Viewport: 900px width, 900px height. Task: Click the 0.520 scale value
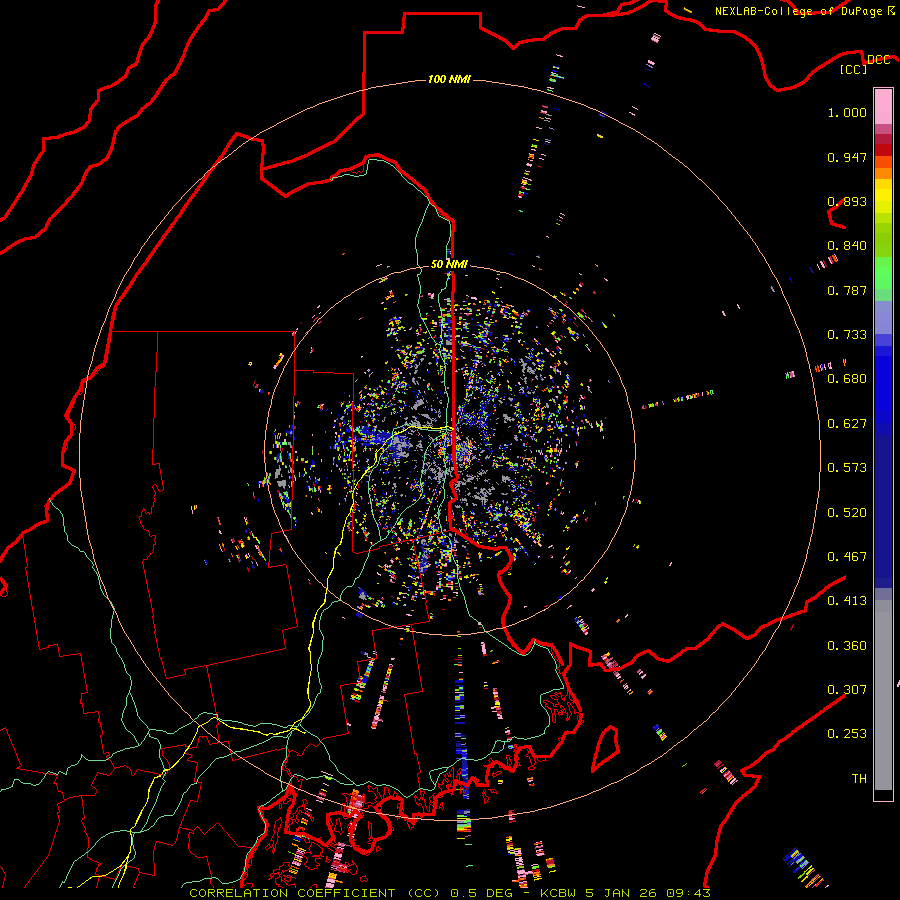[x=847, y=513]
